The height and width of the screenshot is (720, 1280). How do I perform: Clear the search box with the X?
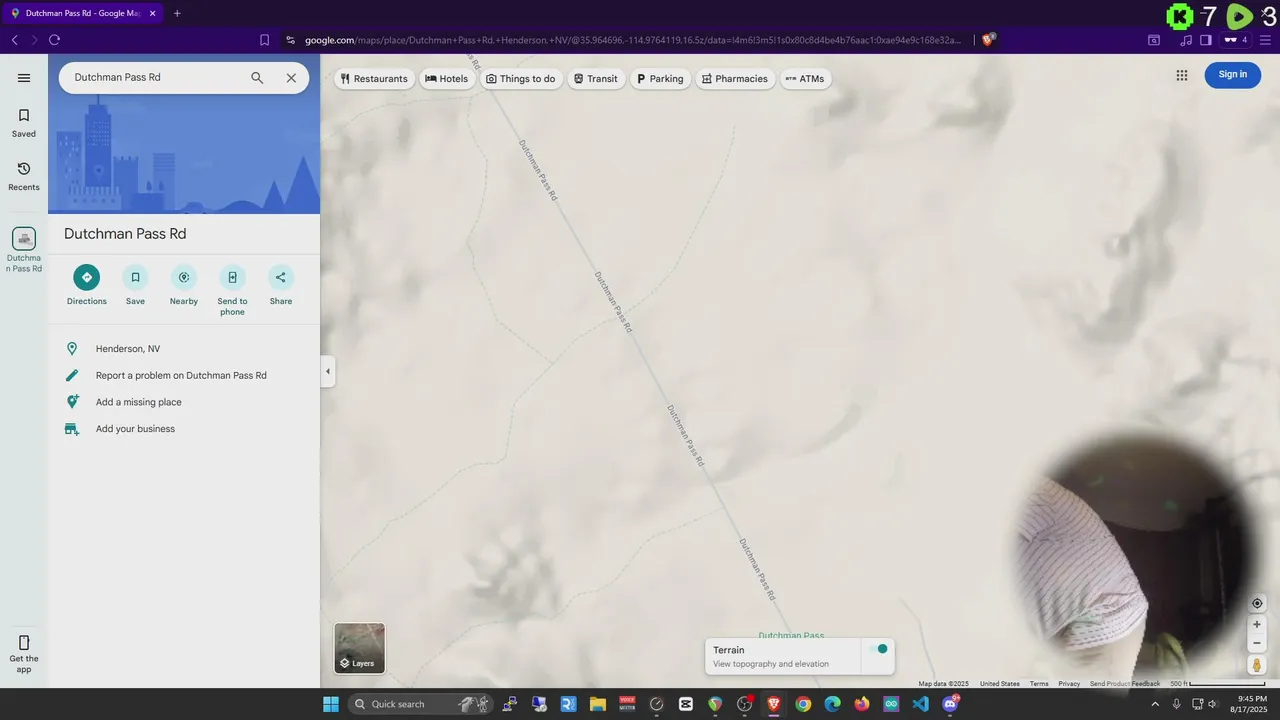tap(291, 78)
